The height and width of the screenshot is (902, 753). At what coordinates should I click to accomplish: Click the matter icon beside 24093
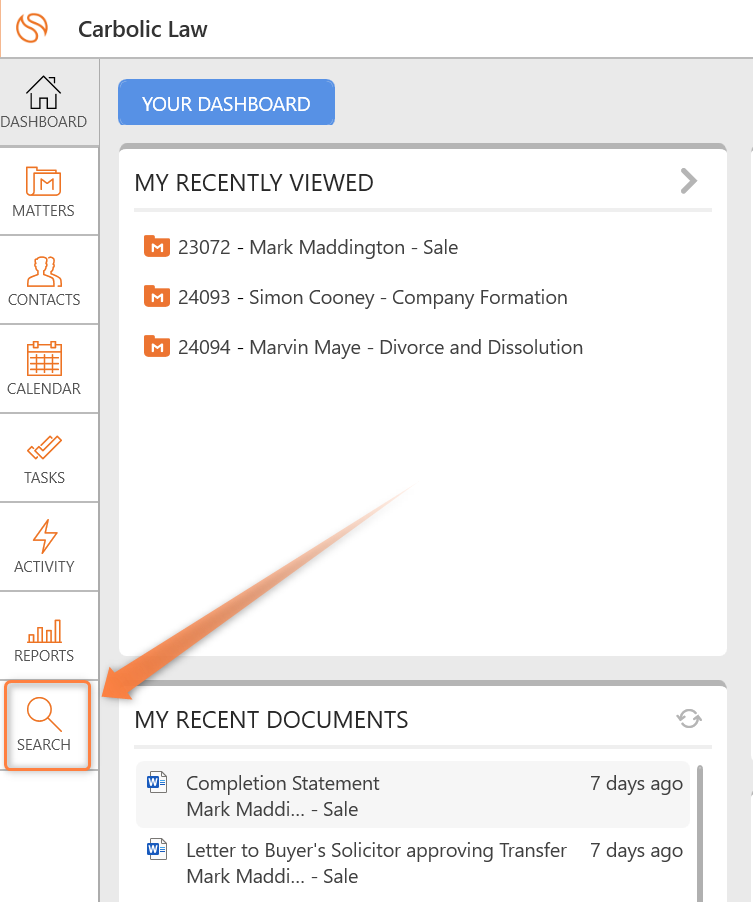[156, 297]
